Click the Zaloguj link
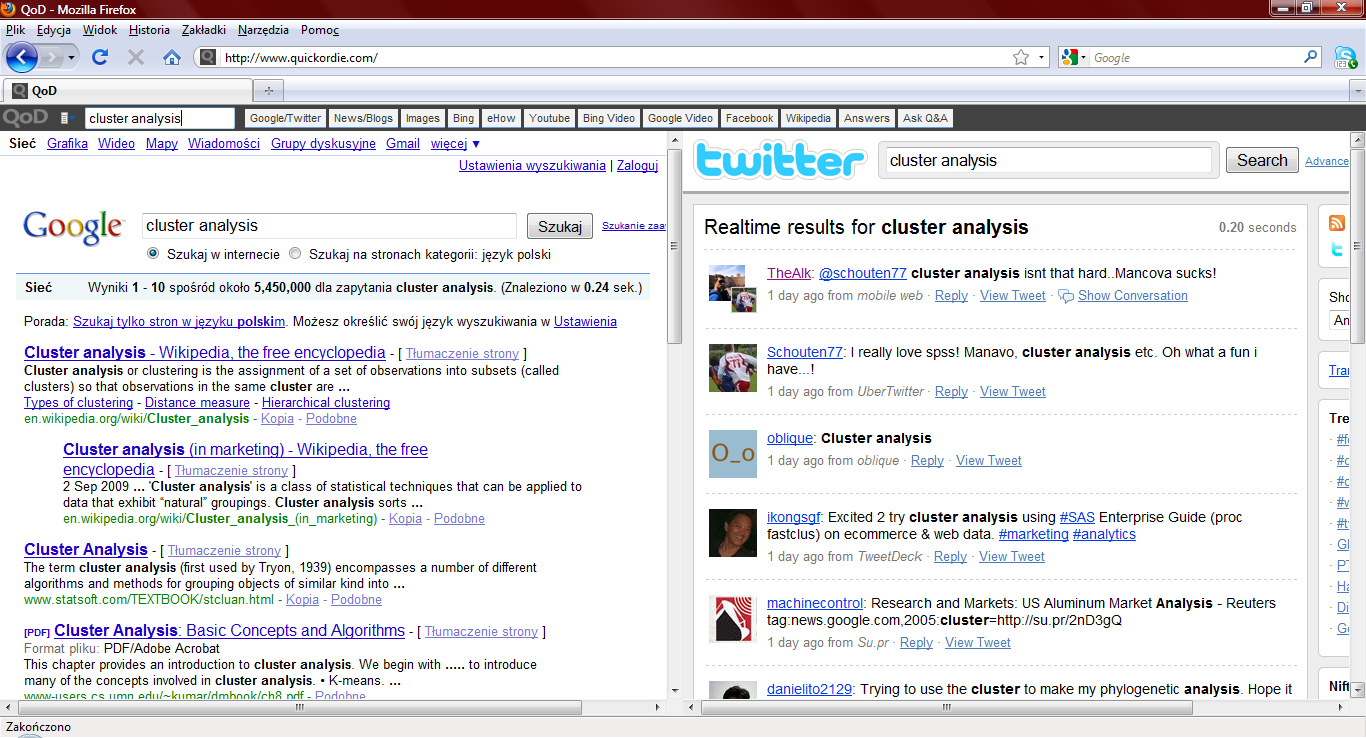Image resolution: width=1366 pixels, height=738 pixels. tap(637, 166)
